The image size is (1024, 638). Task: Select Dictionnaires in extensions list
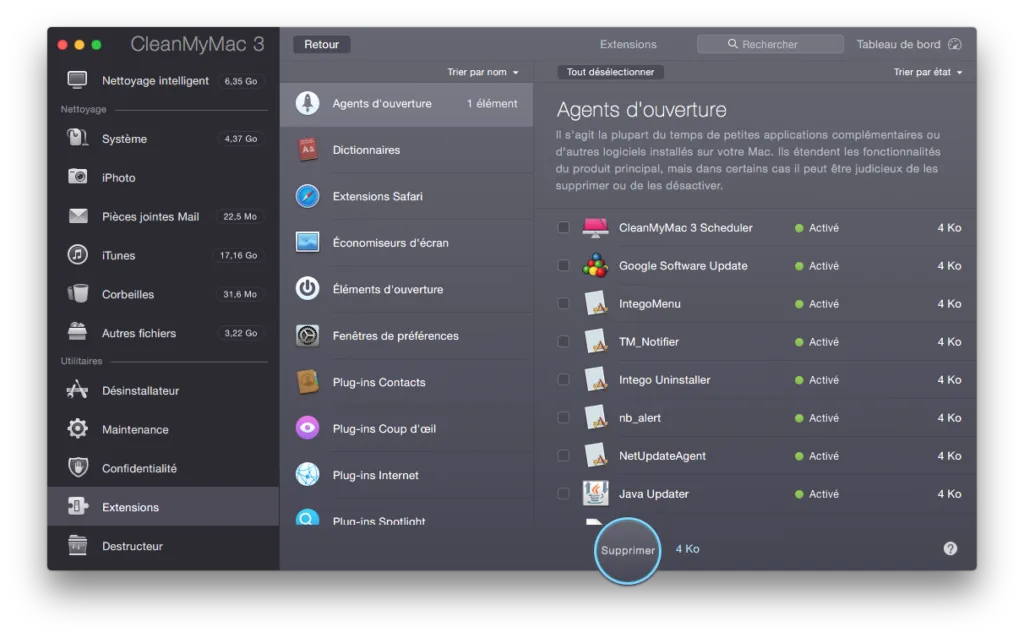pyautogui.click(x=406, y=150)
